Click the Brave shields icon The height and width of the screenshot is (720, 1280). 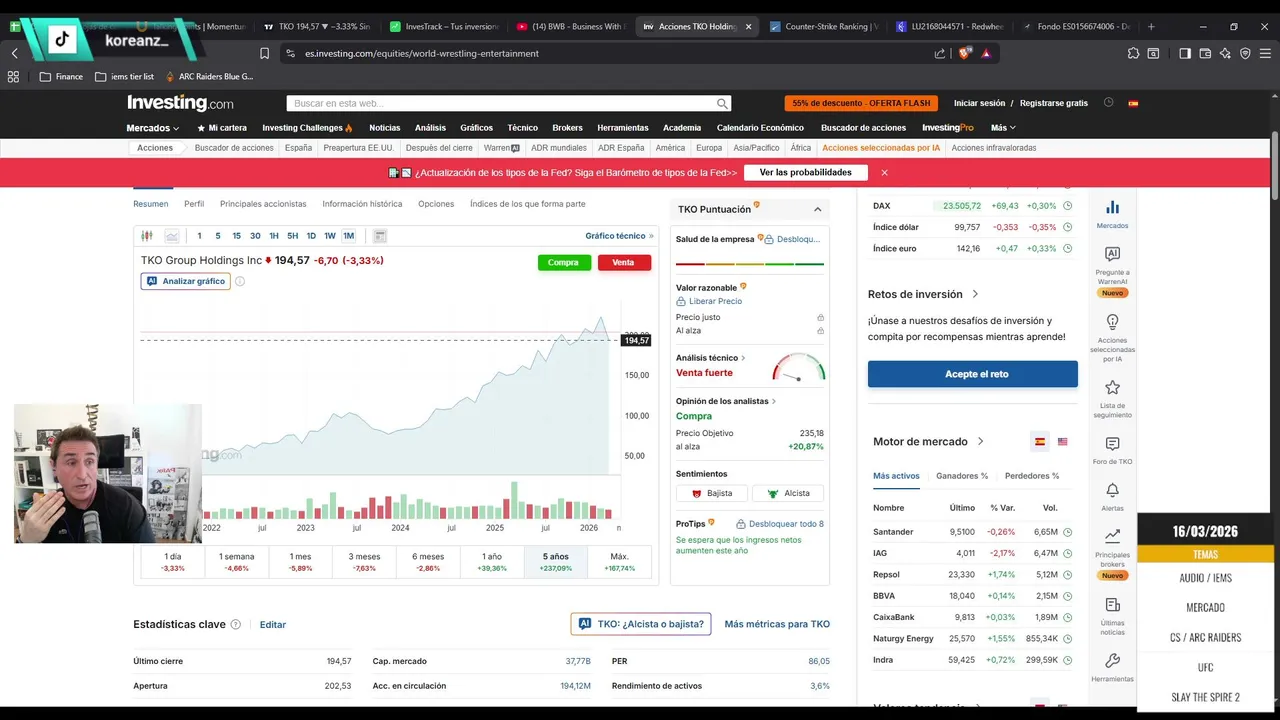click(964, 53)
